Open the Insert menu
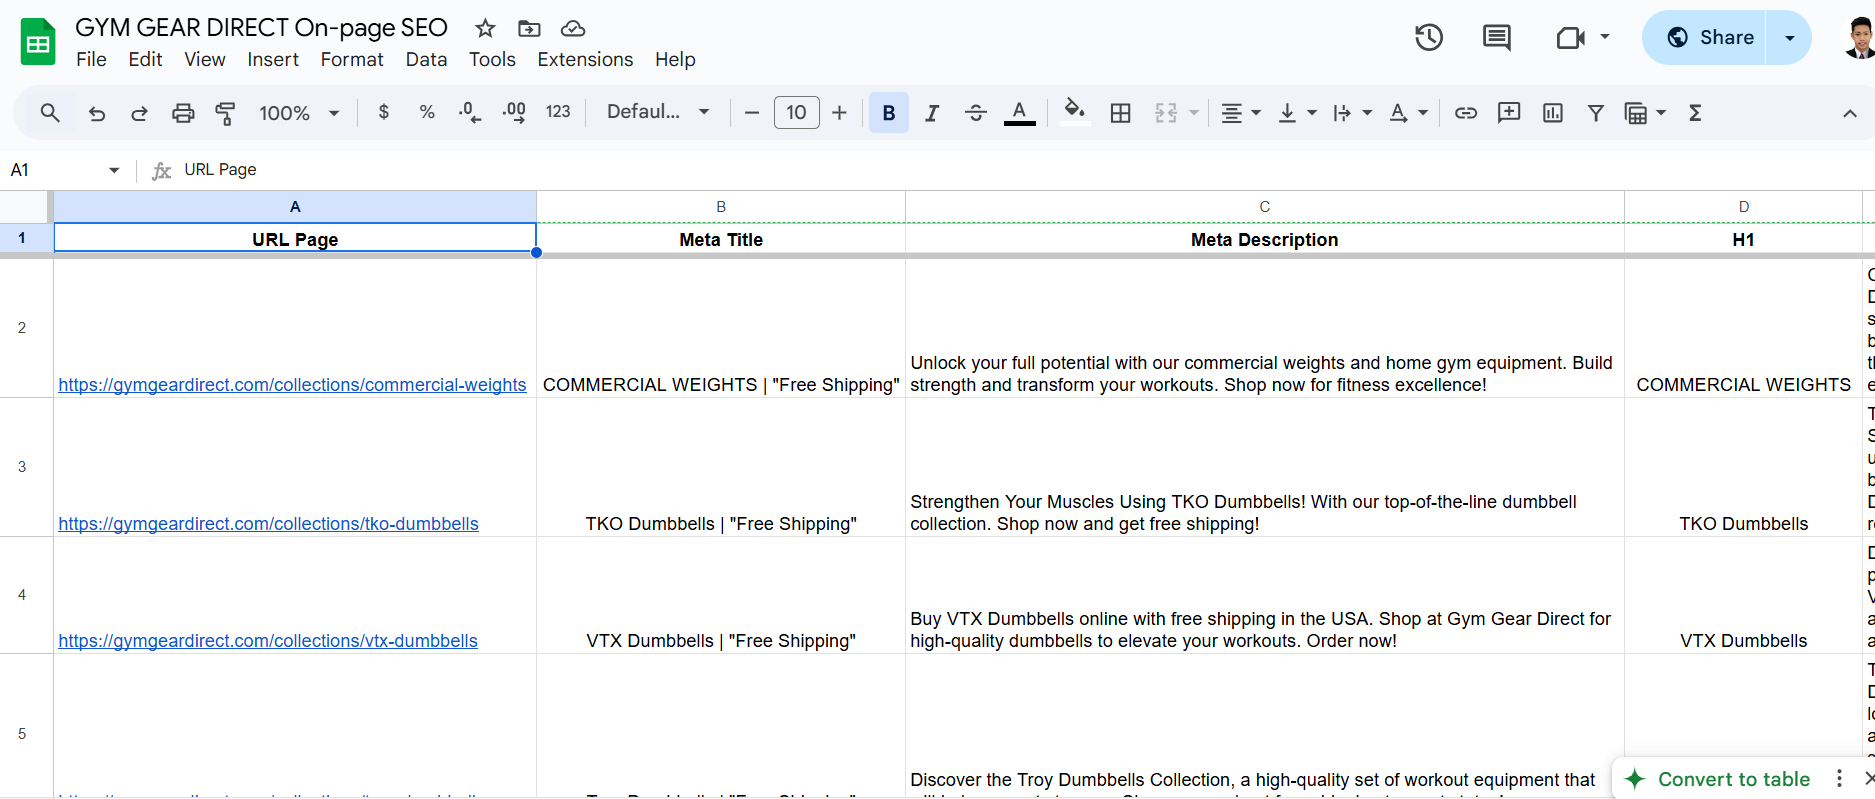Image resolution: width=1875 pixels, height=799 pixels. click(x=273, y=59)
